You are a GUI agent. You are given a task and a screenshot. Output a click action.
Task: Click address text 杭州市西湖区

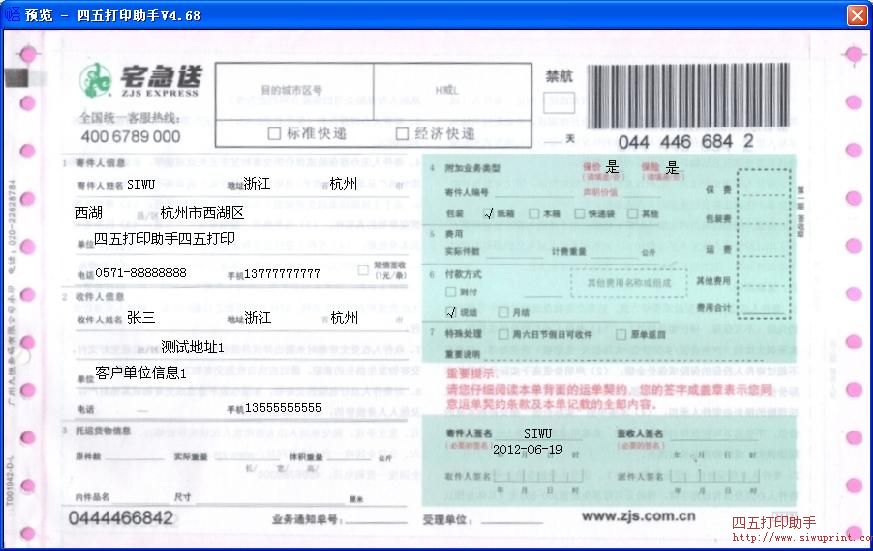[202, 213]
